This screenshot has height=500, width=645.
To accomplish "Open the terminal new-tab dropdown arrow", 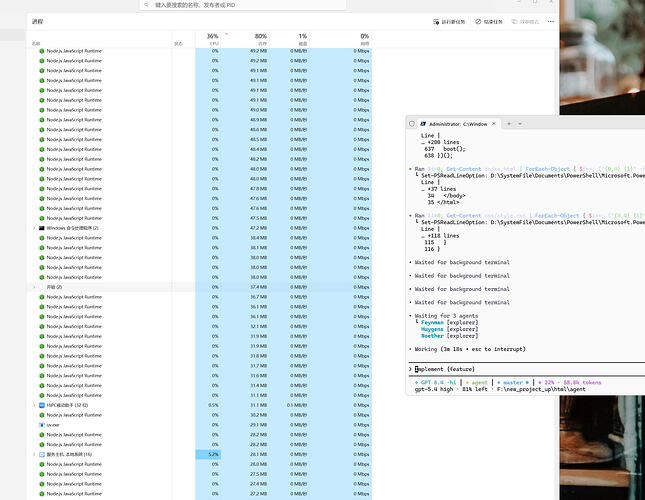I will (520, 124).
